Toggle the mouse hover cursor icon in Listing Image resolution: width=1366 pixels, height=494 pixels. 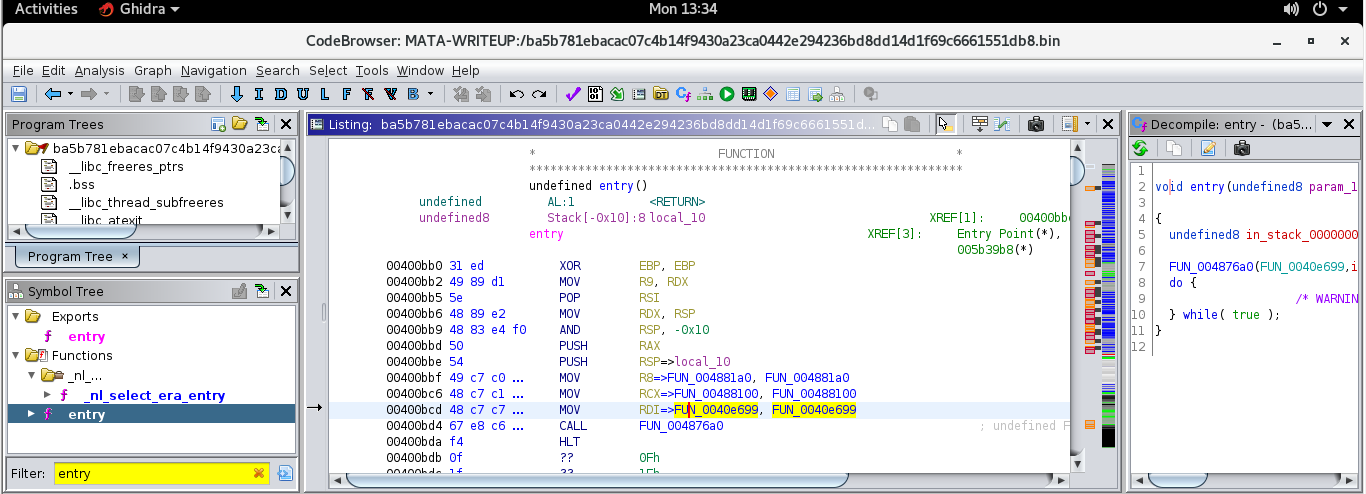945,124
